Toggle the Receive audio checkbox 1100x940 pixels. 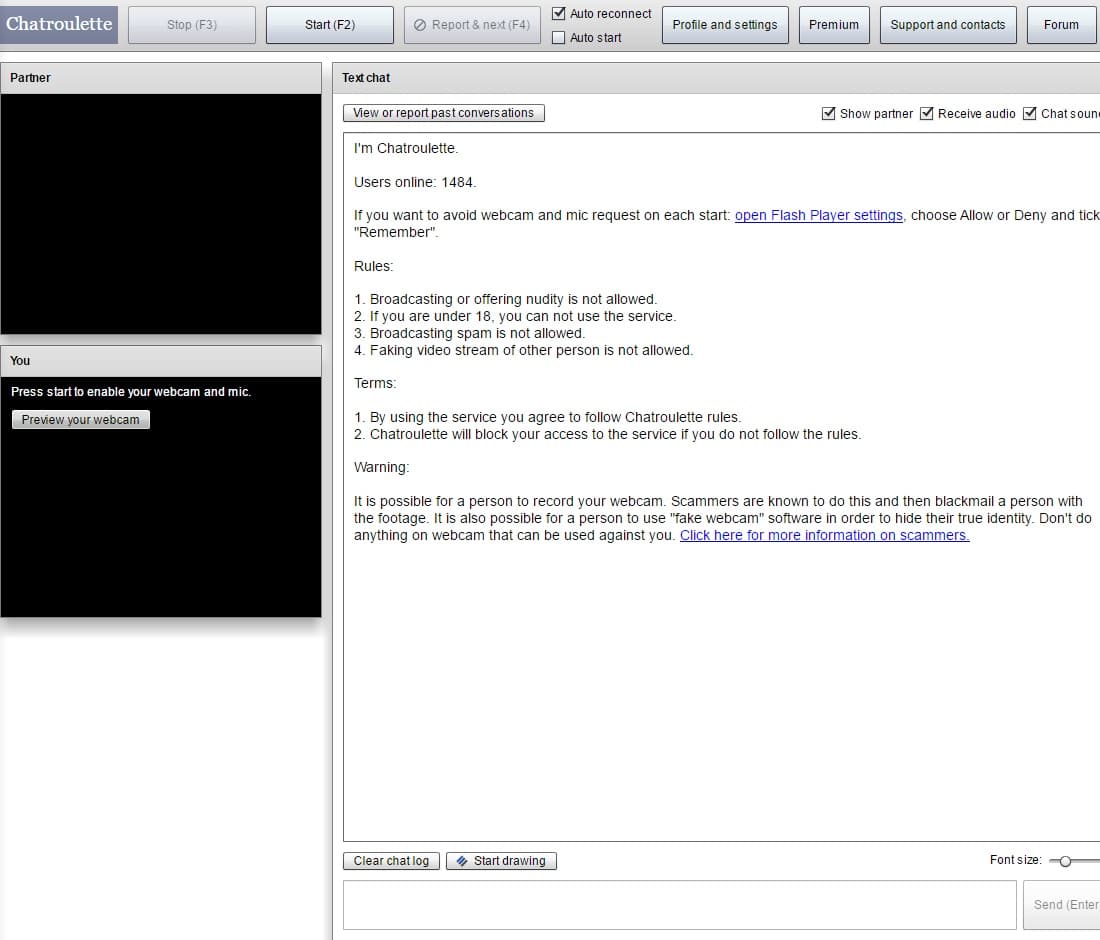coord(927,113)
